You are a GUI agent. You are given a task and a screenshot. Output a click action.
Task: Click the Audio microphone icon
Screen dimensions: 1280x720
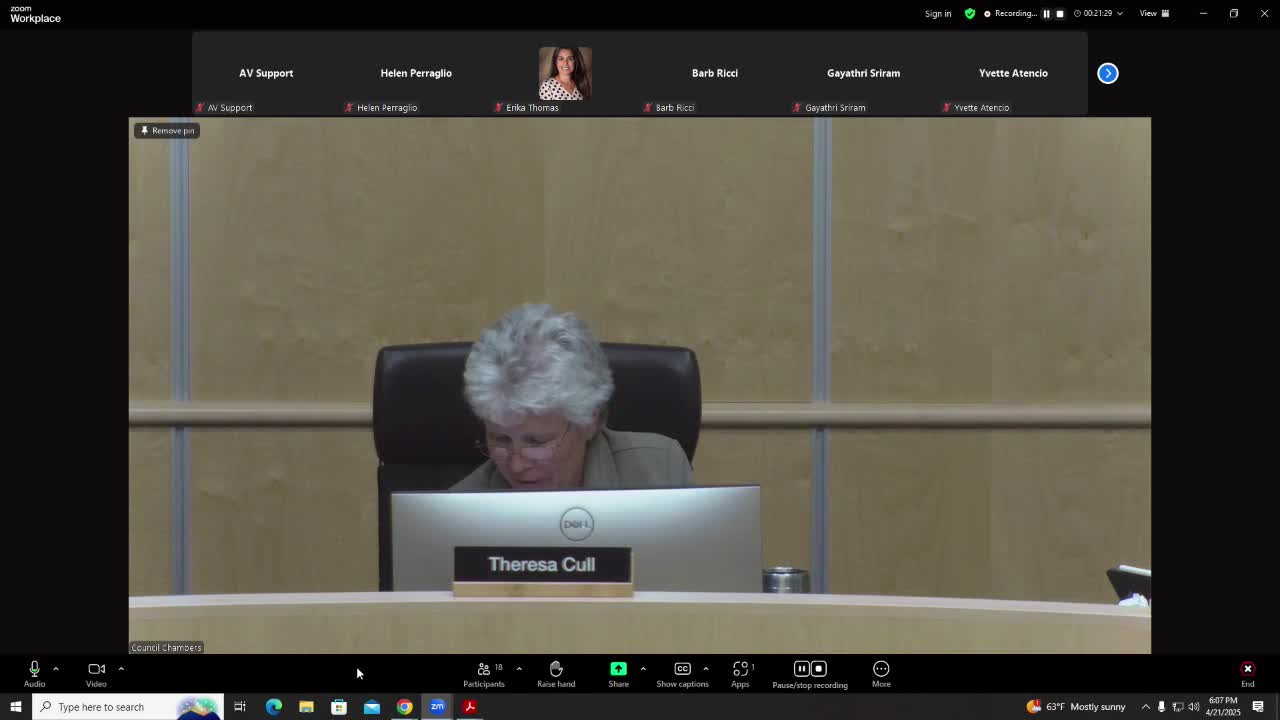[34, 669]
